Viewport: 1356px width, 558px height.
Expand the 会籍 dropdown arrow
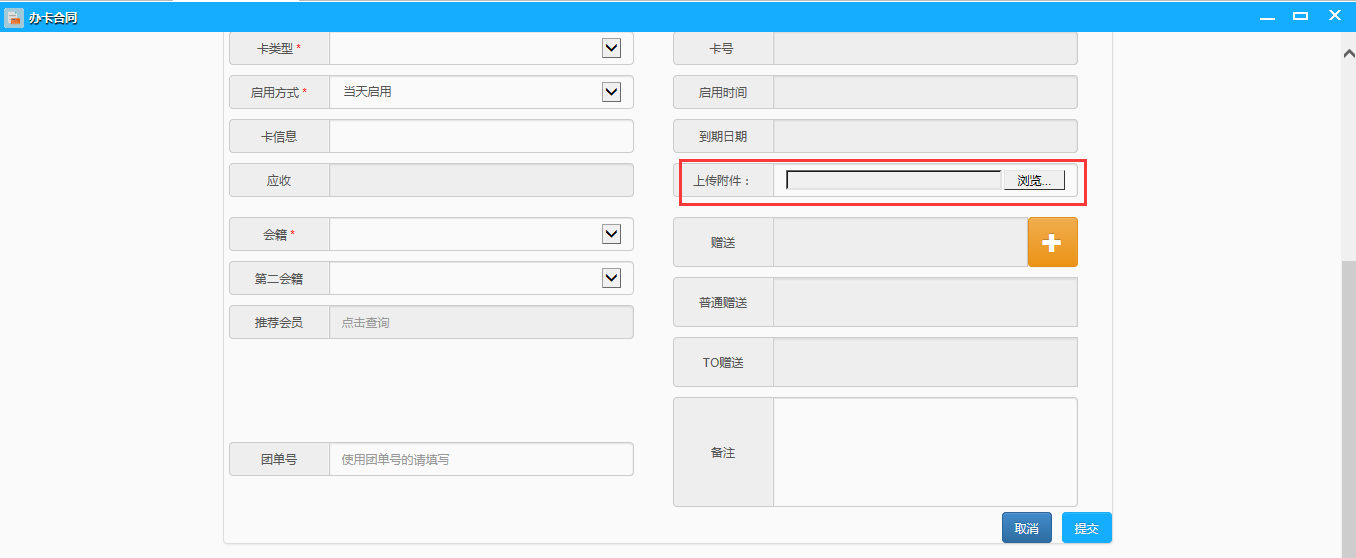click(x=611, y=233)
